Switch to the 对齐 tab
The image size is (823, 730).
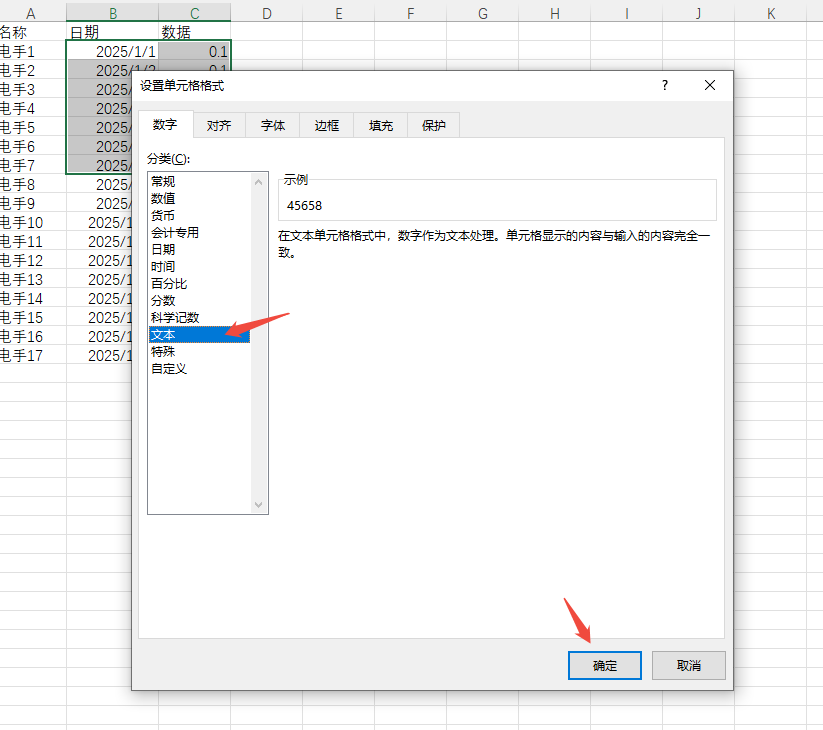(x=219, y=125)
